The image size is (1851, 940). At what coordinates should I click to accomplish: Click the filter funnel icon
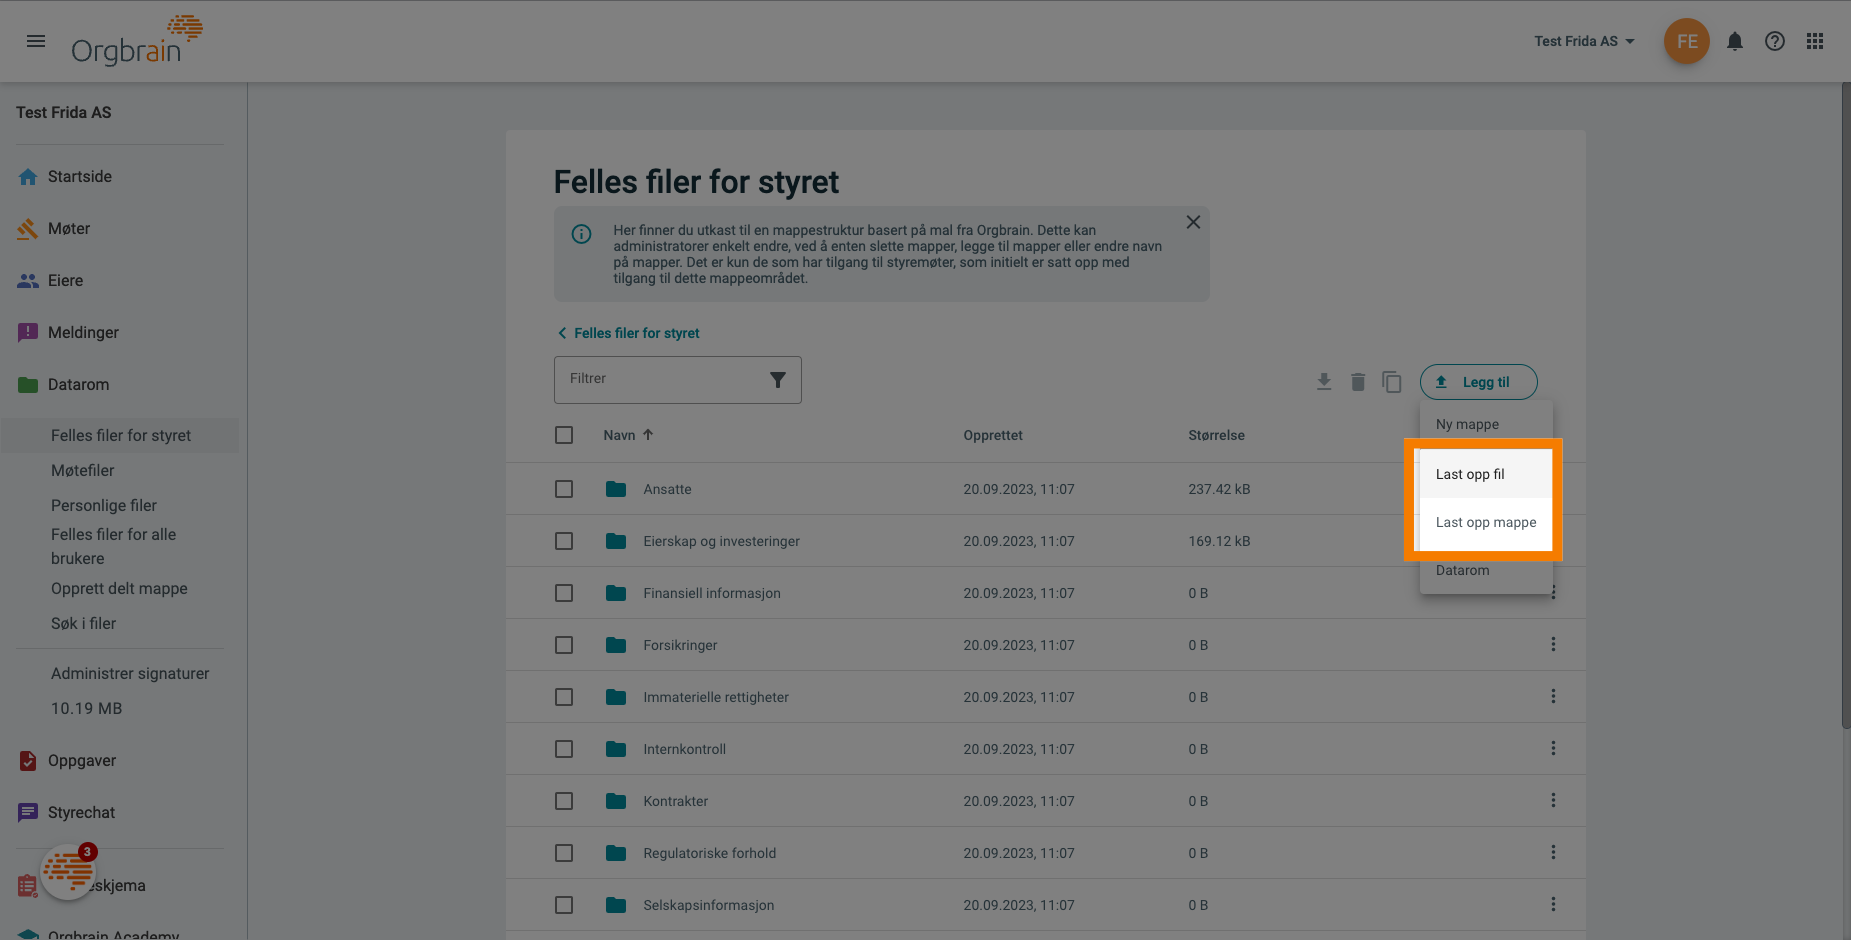tap(778, 380)
